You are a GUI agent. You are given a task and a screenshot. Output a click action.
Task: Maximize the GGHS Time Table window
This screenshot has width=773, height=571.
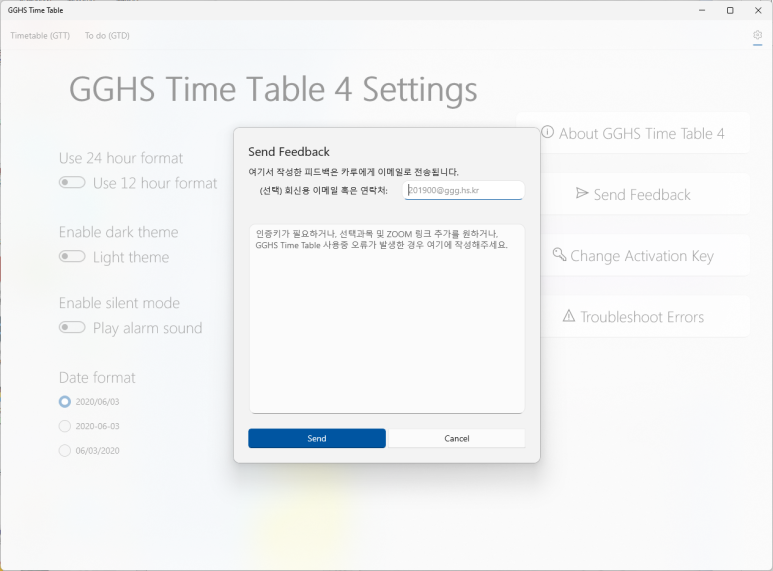coord(730,10)
